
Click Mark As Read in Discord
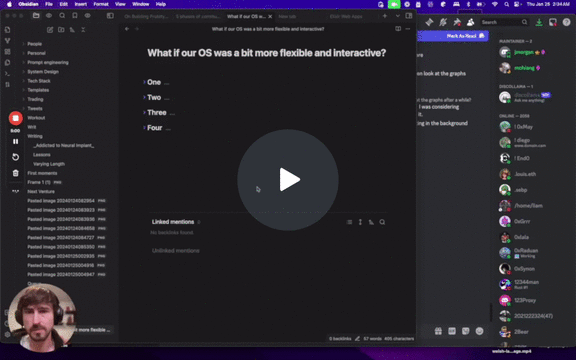[x=465, y=36]
